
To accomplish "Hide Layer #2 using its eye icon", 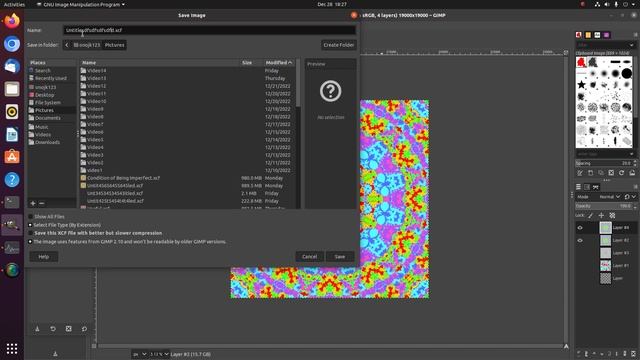I will click(580, 240).
